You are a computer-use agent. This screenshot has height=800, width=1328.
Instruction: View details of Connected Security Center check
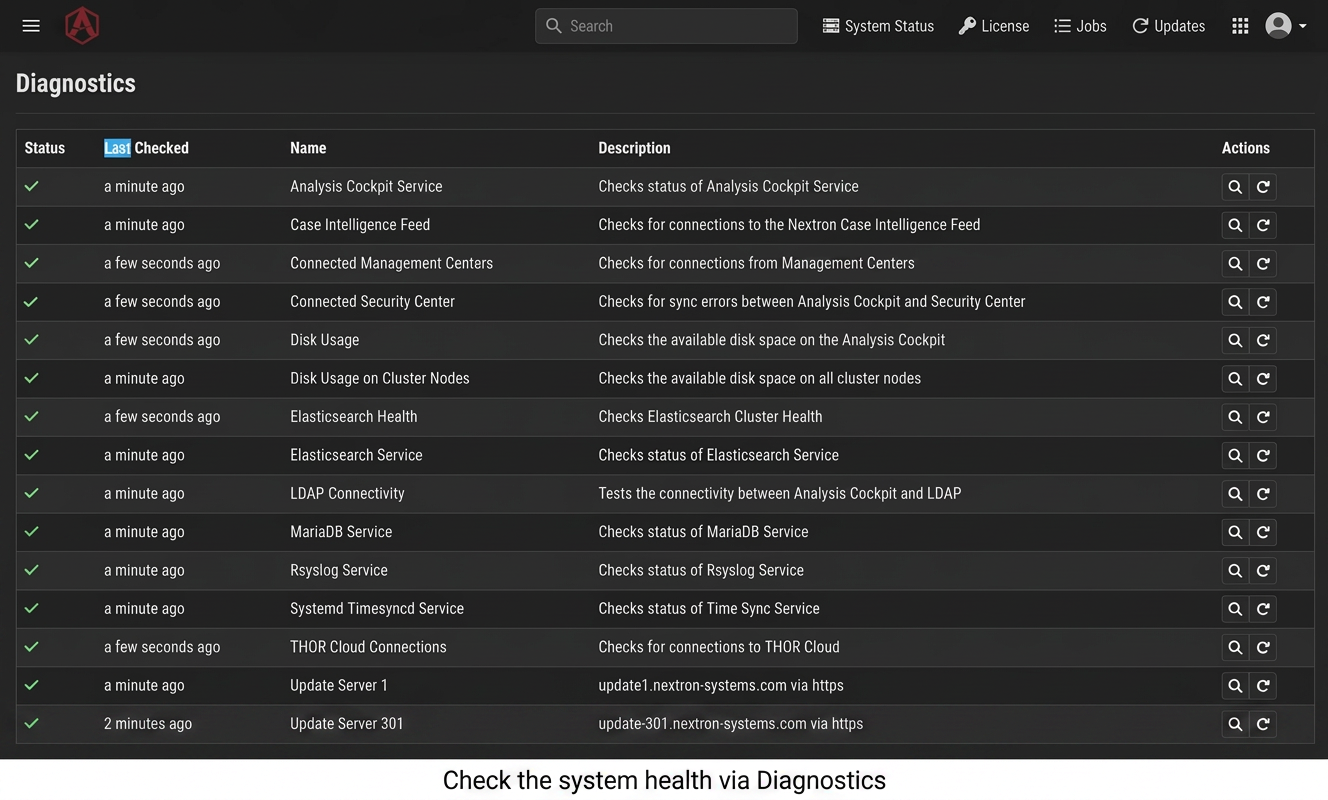[x=1235, y=302]
